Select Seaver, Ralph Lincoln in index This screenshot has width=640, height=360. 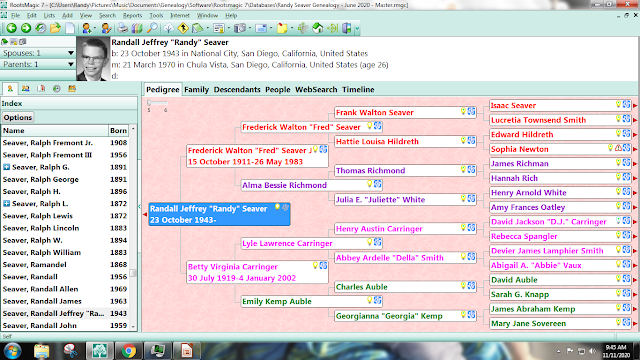65,228
